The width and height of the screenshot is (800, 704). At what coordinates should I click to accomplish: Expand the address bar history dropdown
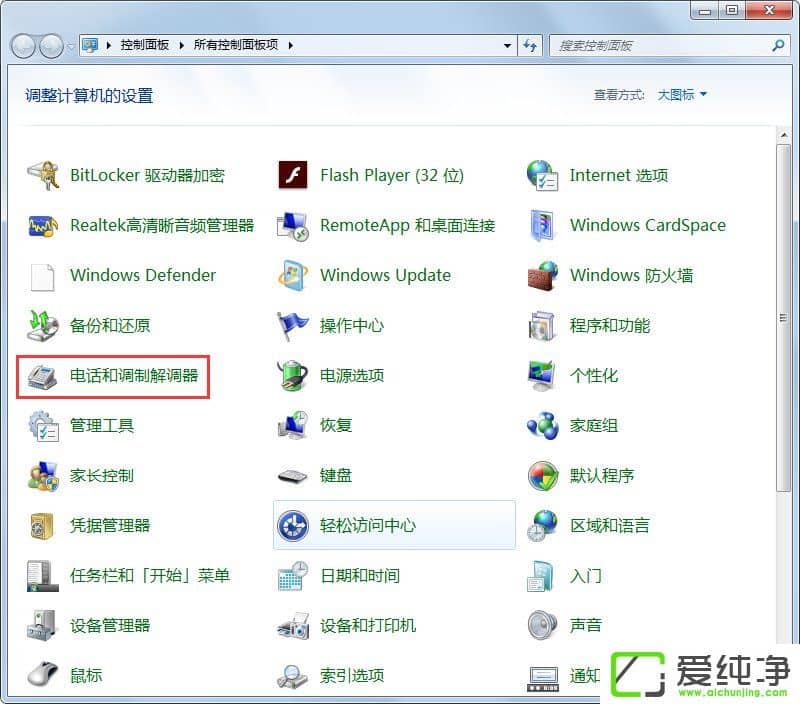point(507,45)
